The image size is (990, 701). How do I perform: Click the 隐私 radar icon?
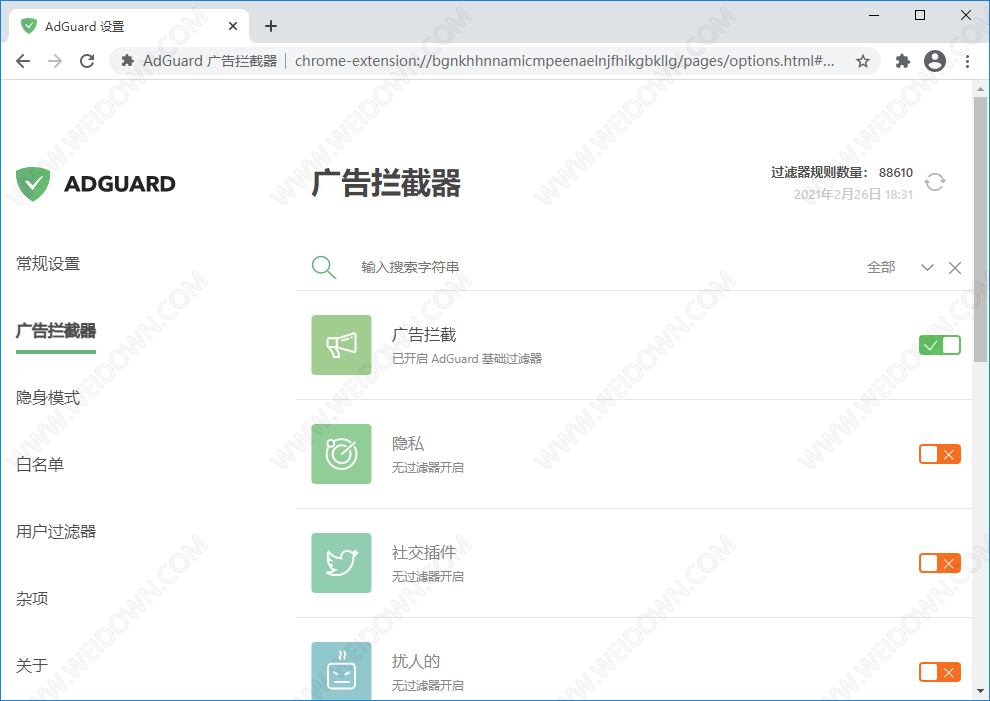click(342, 454)
